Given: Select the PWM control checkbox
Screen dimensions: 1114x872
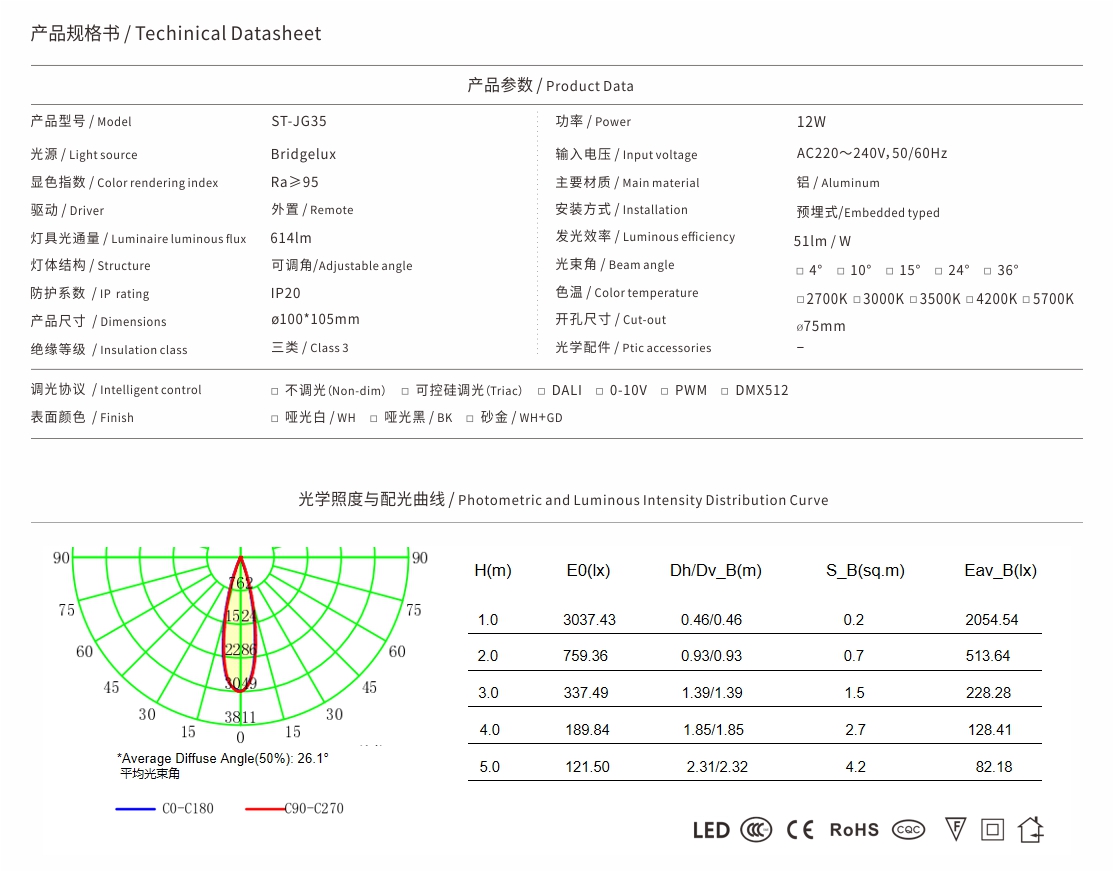Looking at the screenshot, I should tap(664, 392).
